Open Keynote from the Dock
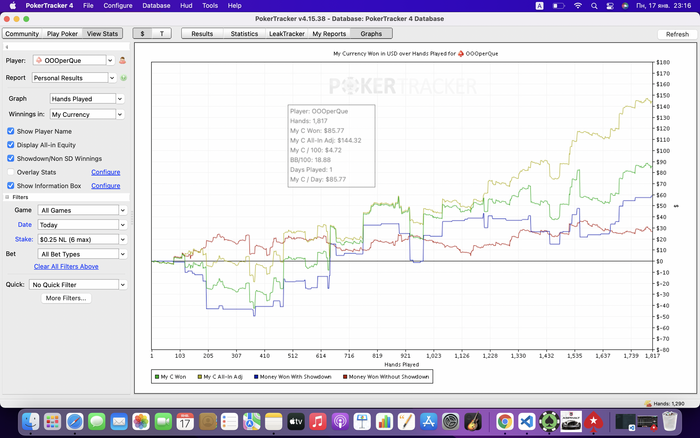This screenshot has height=438, width=700. tap(362, 421)
